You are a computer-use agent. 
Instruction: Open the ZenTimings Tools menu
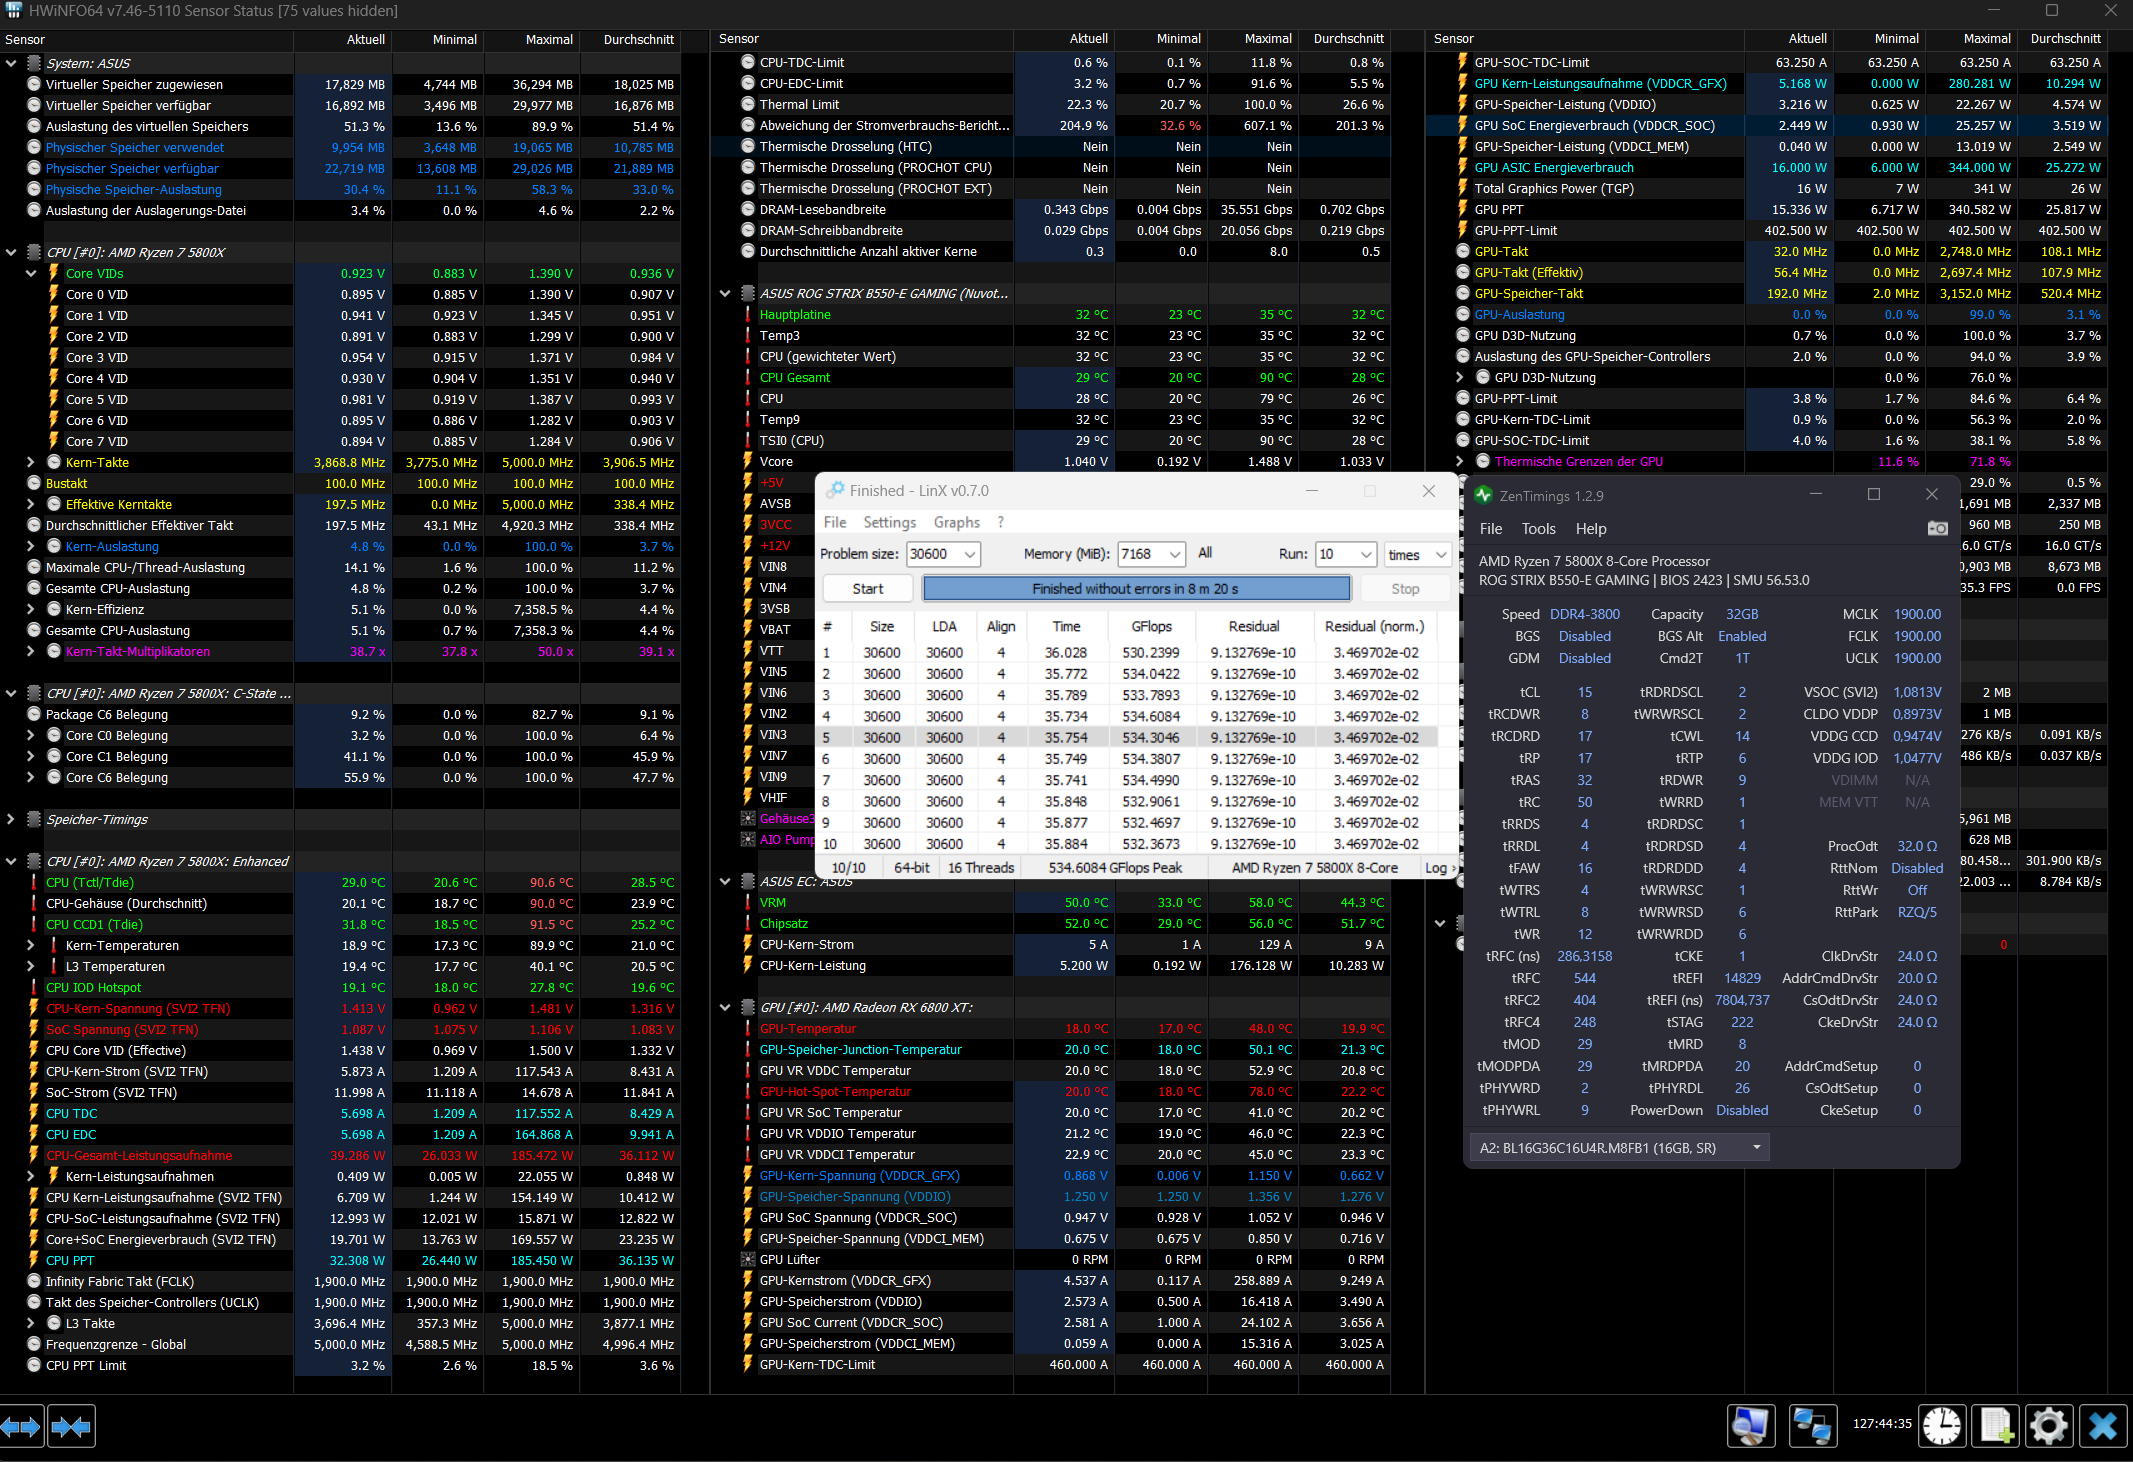click(x=1538, y=529)
